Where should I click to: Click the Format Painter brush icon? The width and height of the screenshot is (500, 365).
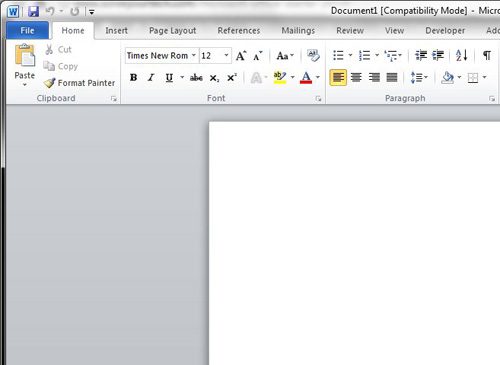(49, 83)
